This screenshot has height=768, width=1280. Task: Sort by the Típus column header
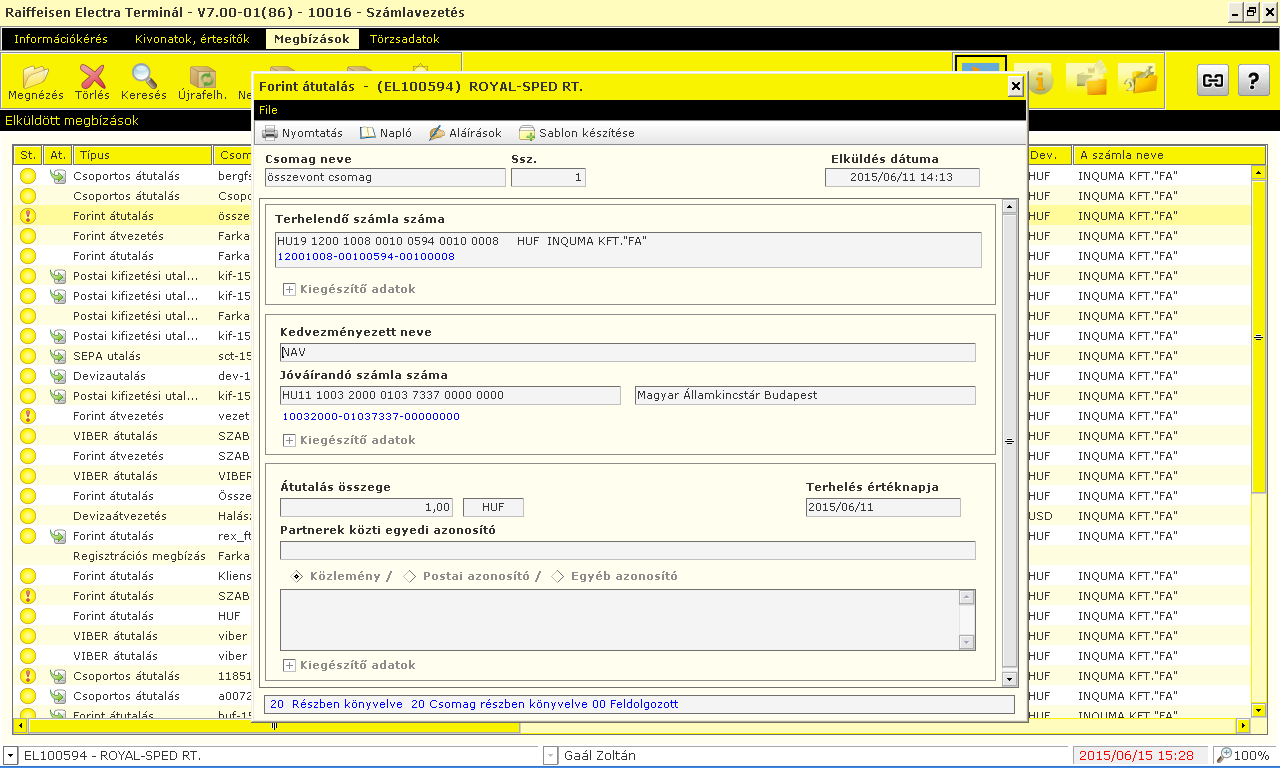click(x=143, y=155)
